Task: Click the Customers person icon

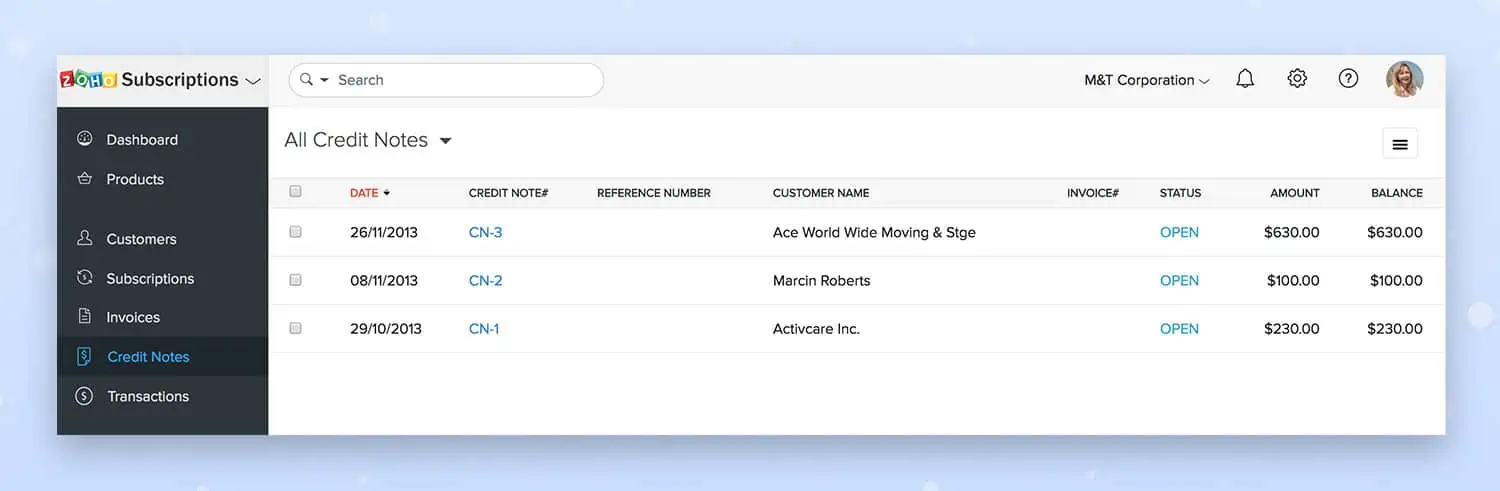Action: point(84,239)
